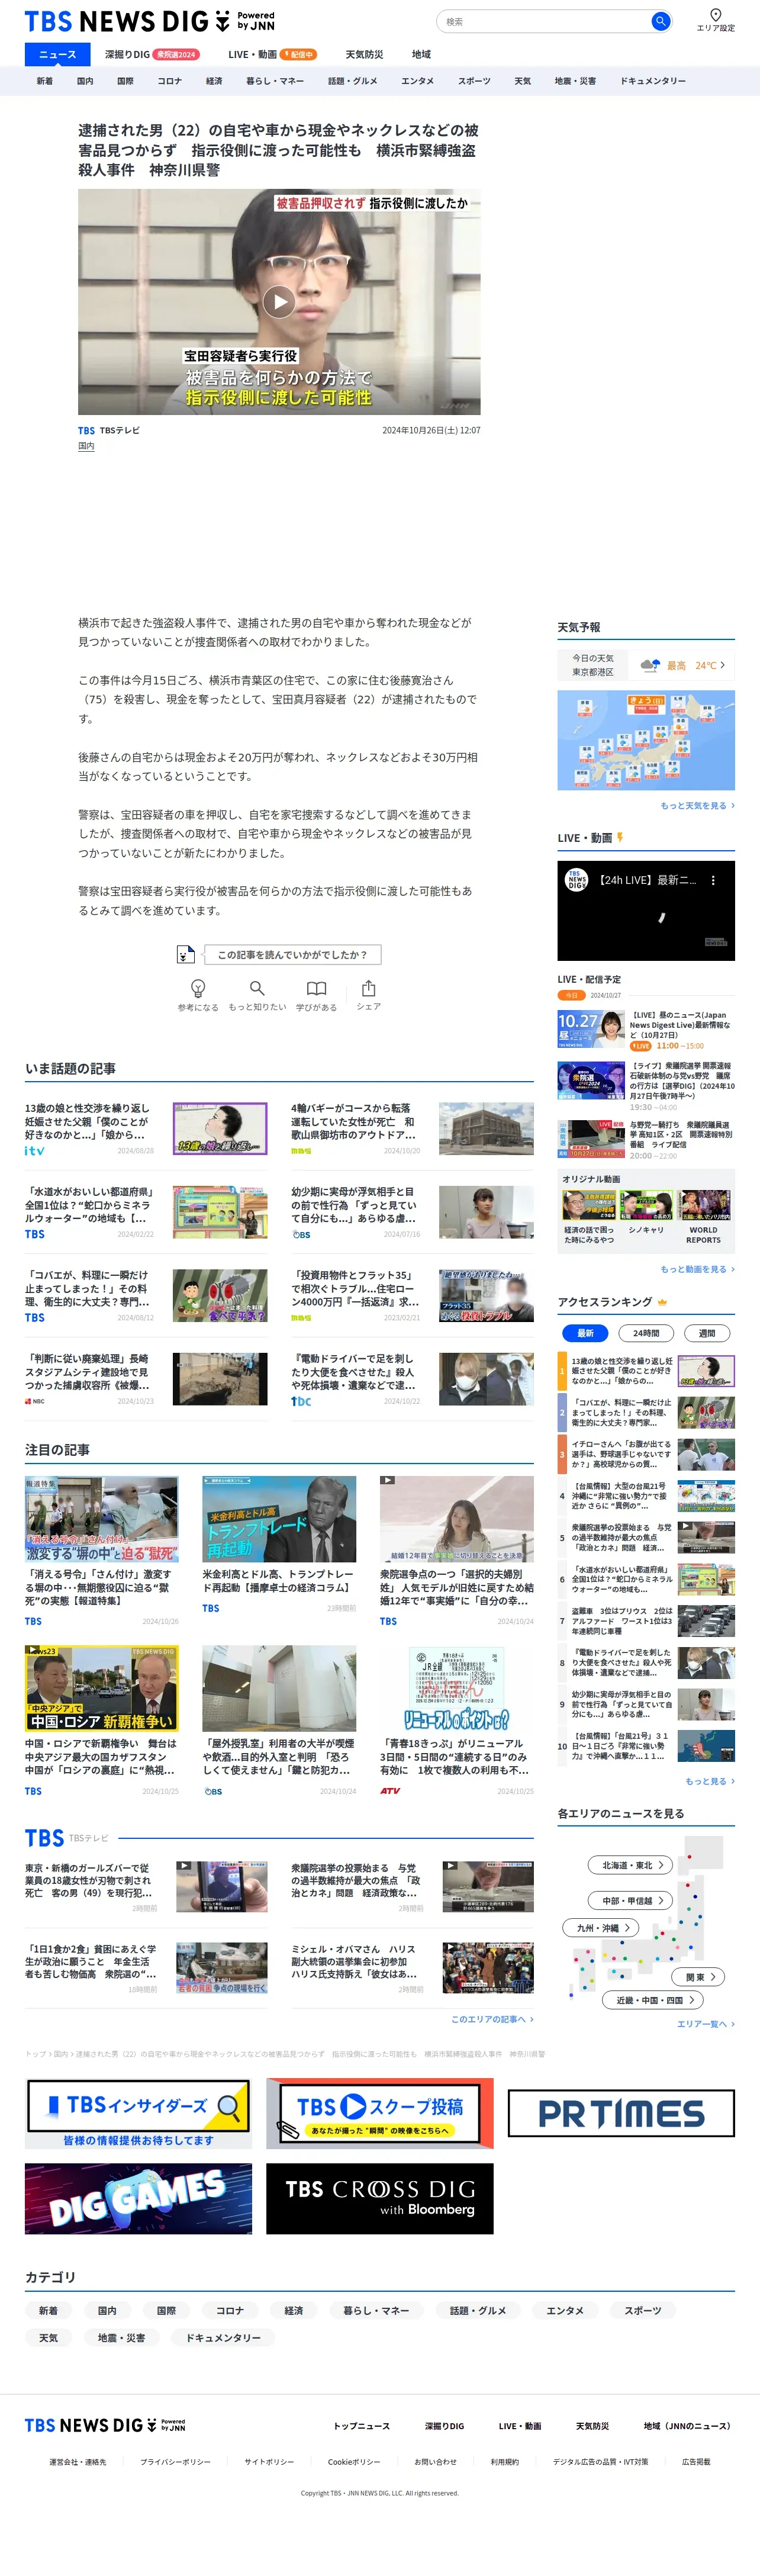
Task: Click the TBS NEWS DIG footer logo
Action: click(105, 2425)
